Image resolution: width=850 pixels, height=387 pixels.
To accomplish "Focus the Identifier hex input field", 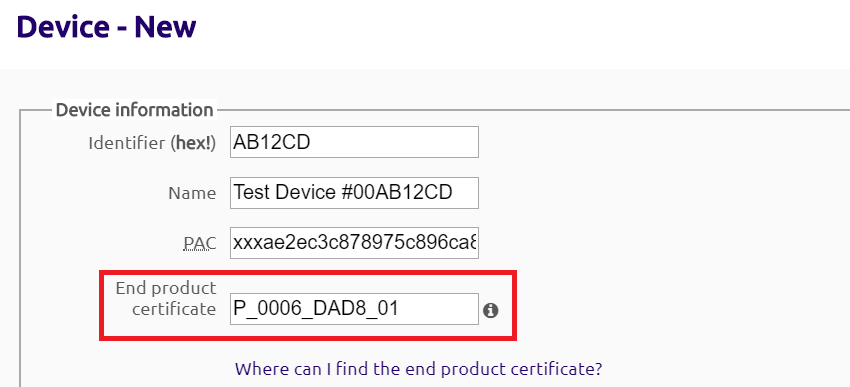I will coord(354,142).
